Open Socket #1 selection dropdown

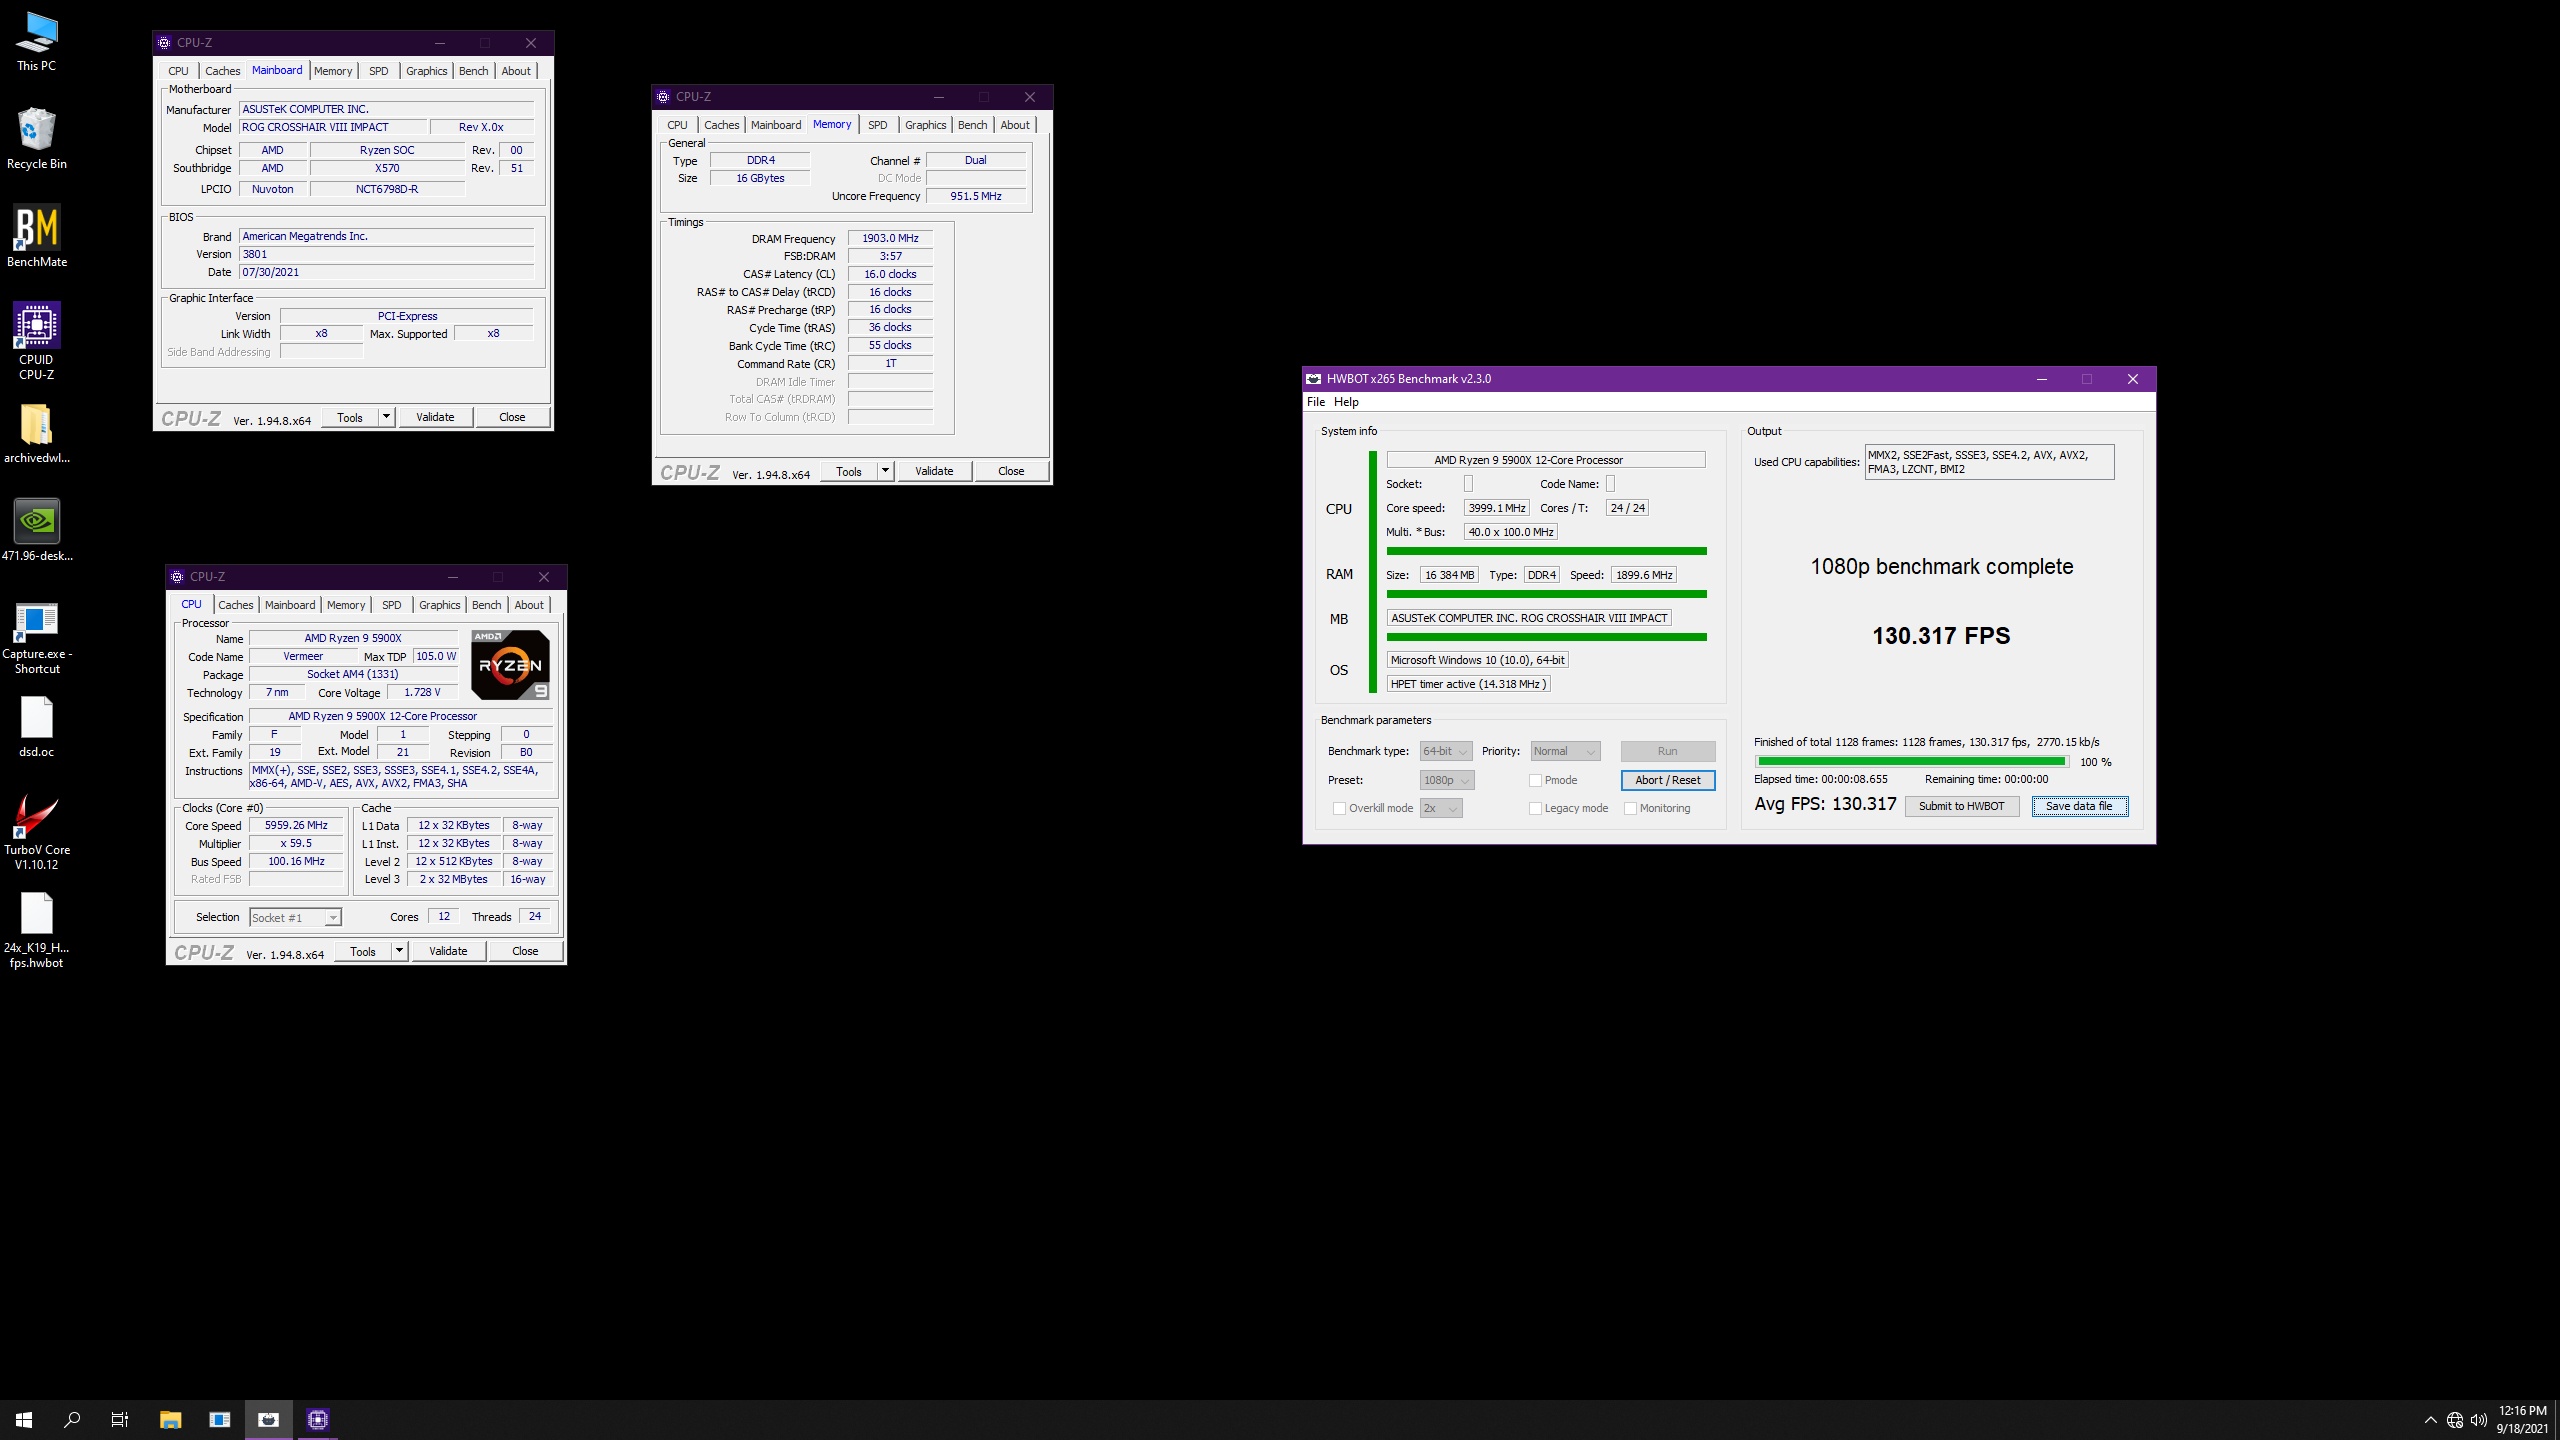(295, 917)
